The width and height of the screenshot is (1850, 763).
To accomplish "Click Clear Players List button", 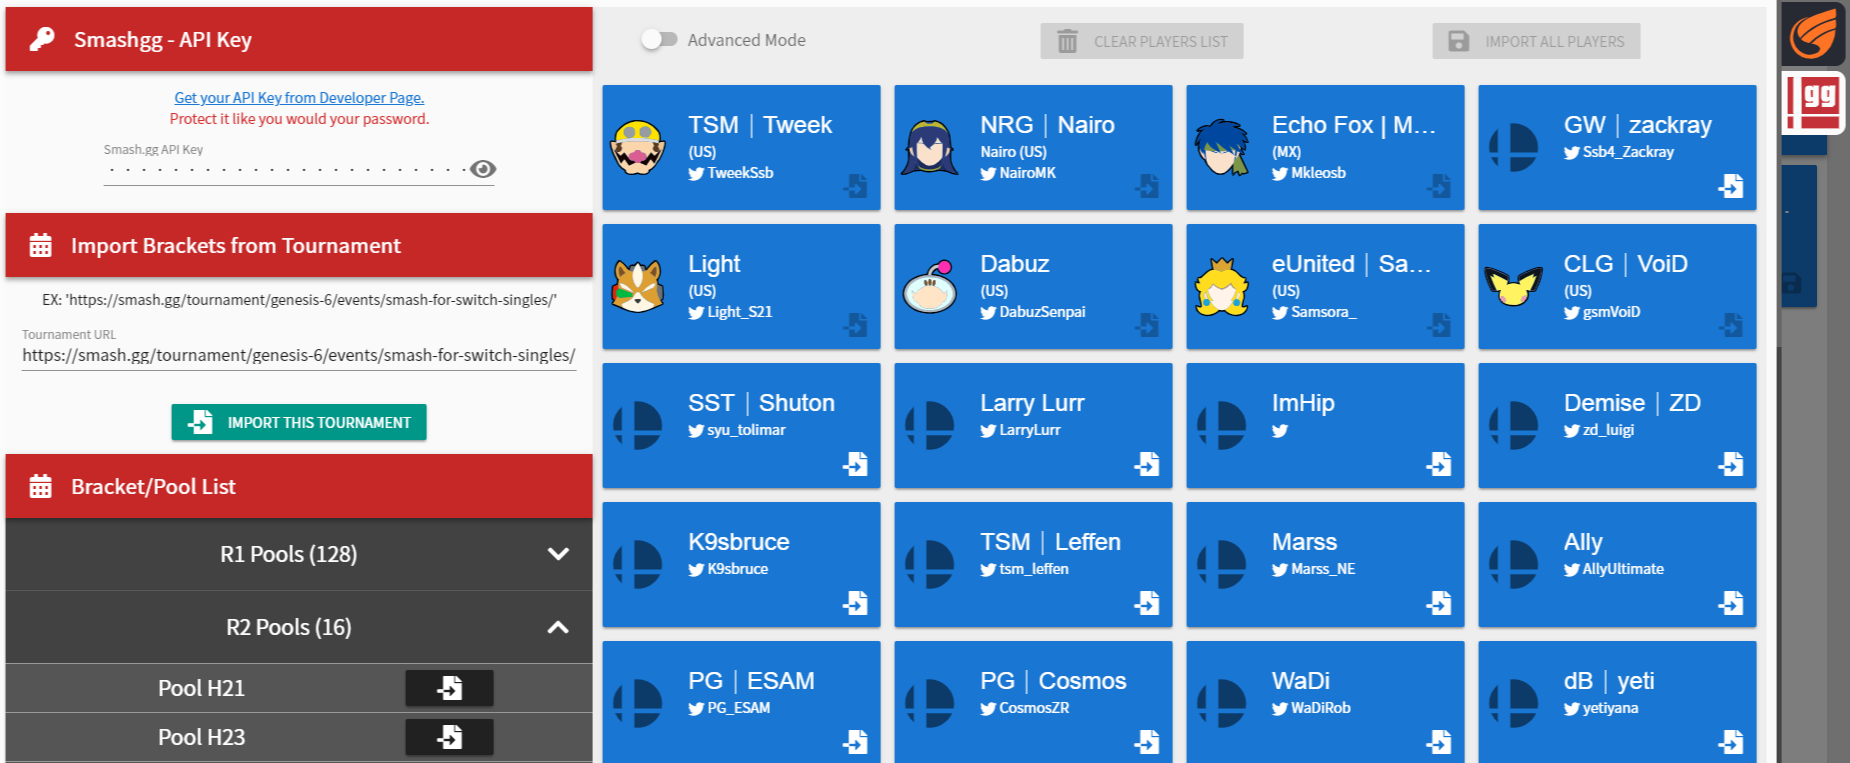I will pos(1142,41).
